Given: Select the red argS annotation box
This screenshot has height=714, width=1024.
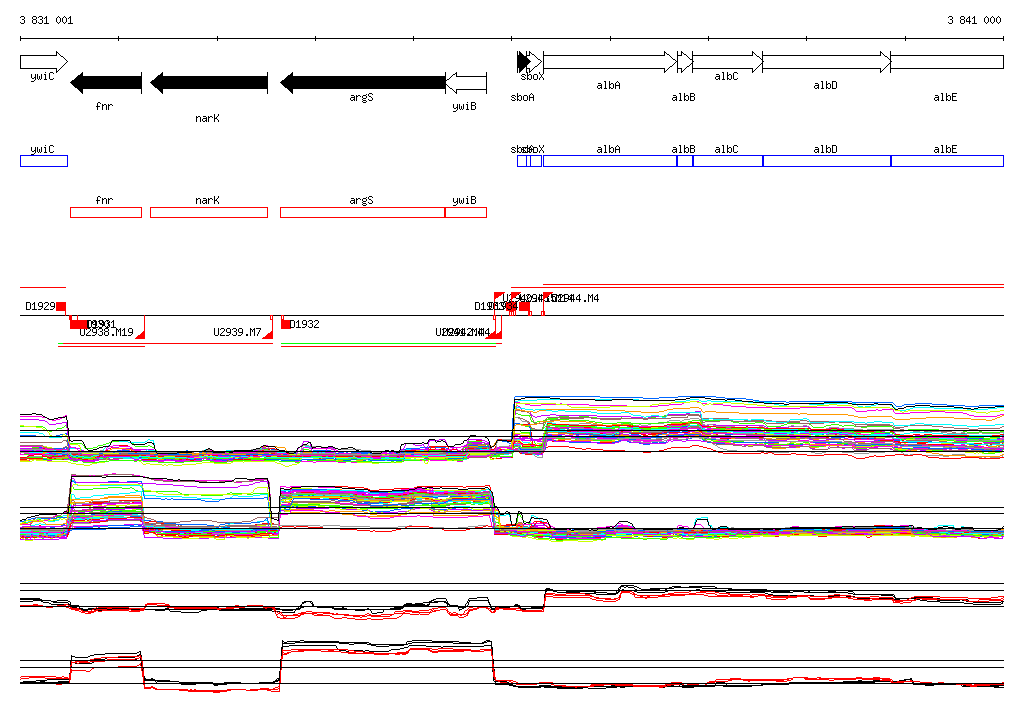Looking at the screenshot, I should coord(362,212).
